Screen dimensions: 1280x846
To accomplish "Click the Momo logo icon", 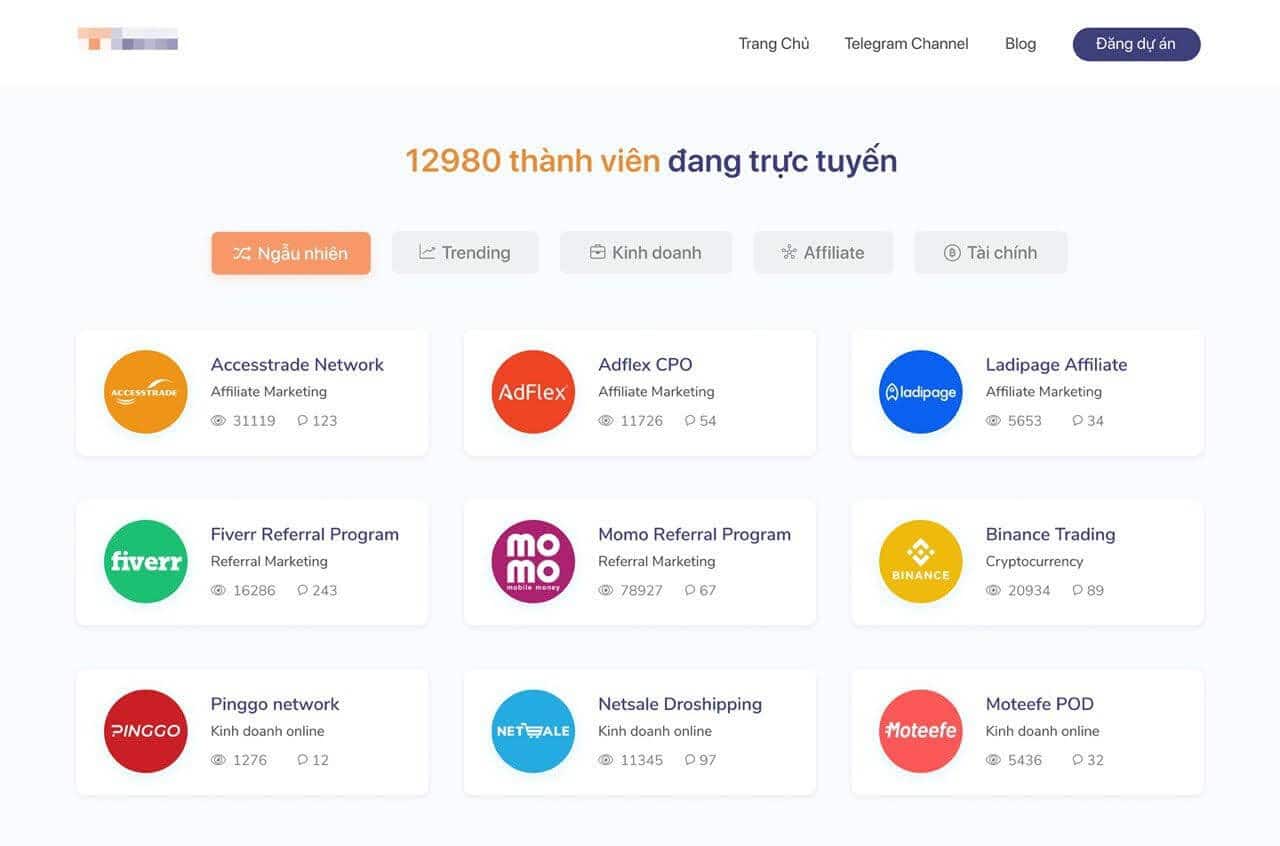I will pyautogui.click(x=533, y=562).
